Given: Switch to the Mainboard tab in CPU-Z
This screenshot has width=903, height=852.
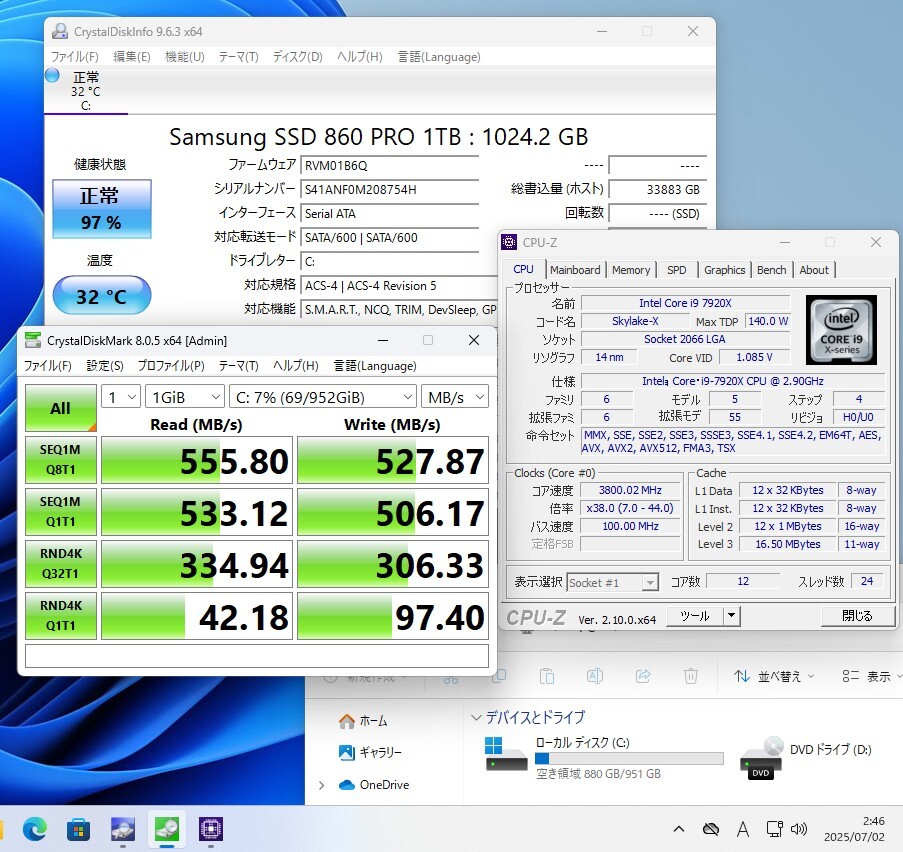Looking at the screenshot, I should (x=575, y=270).
